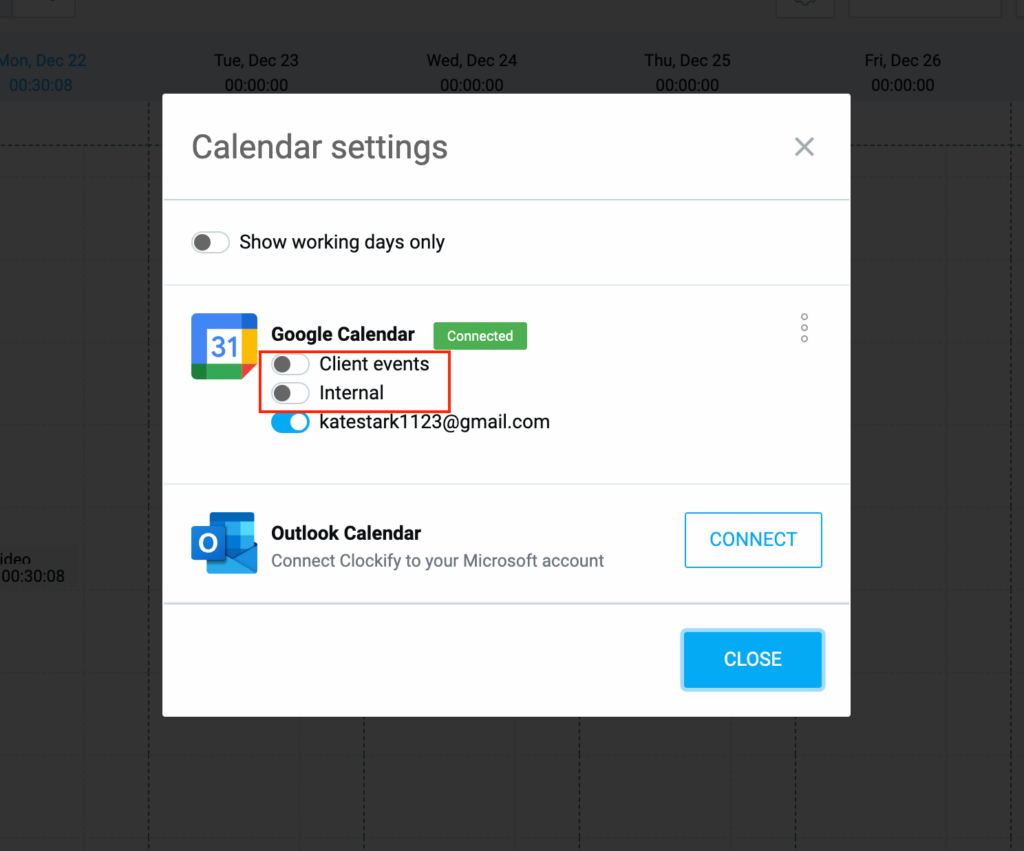The height and width of the screenshot is (851, 1024).
Task: Disable the katestark1123@gmail.com calendar toggle
Action: tap(290, 423)
